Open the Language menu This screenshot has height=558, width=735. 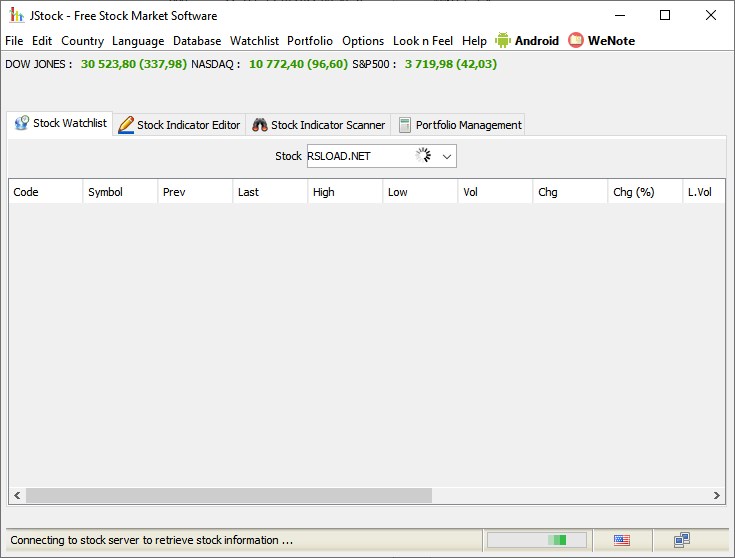click(138, 41)
